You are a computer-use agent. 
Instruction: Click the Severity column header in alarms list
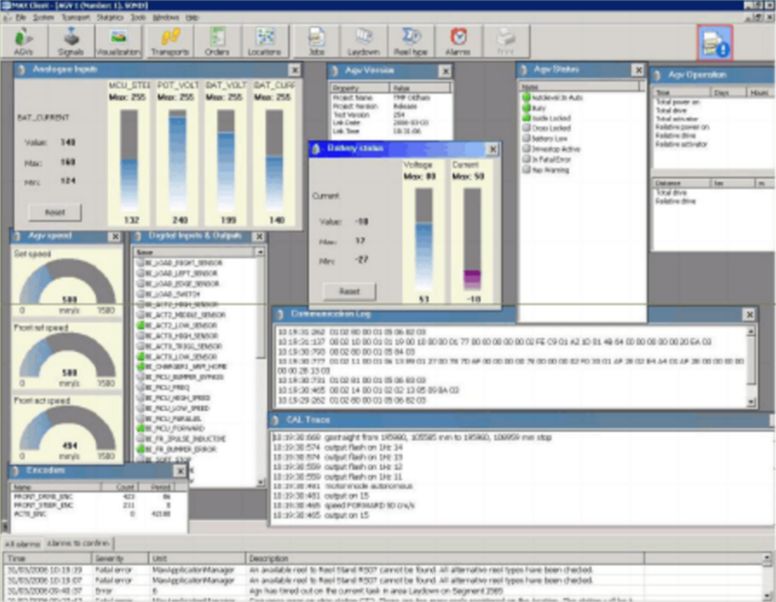[110, 557]
